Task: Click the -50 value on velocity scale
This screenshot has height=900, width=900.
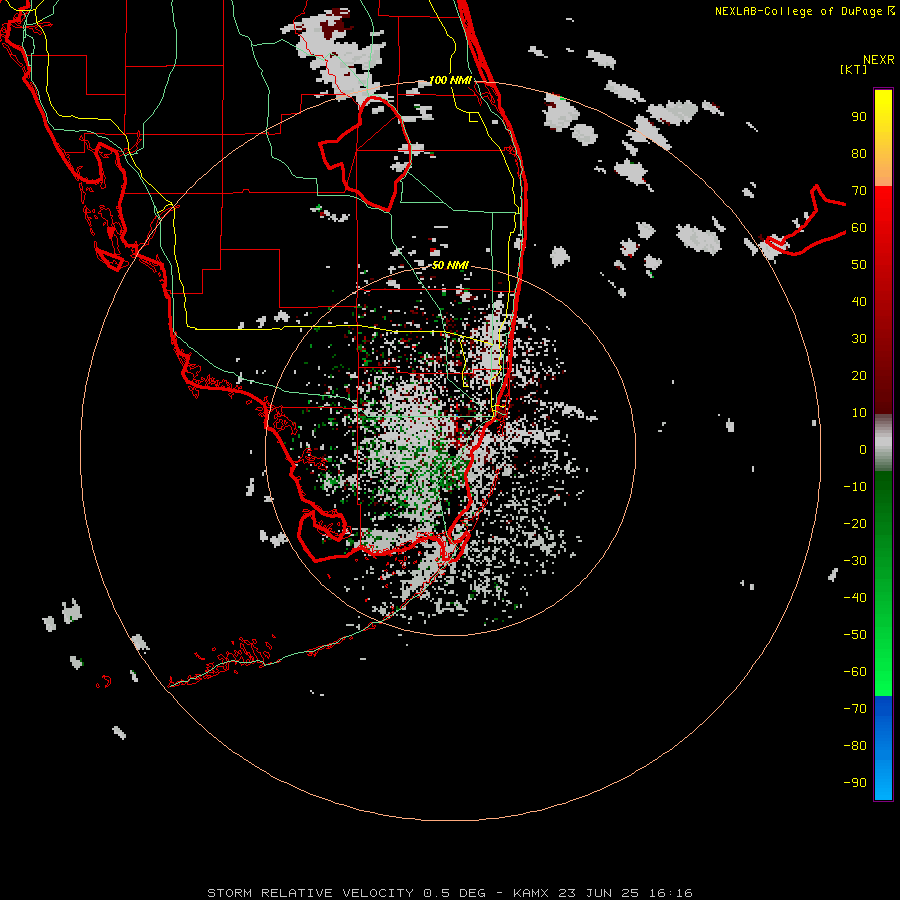Action: [x=855, y=635]
